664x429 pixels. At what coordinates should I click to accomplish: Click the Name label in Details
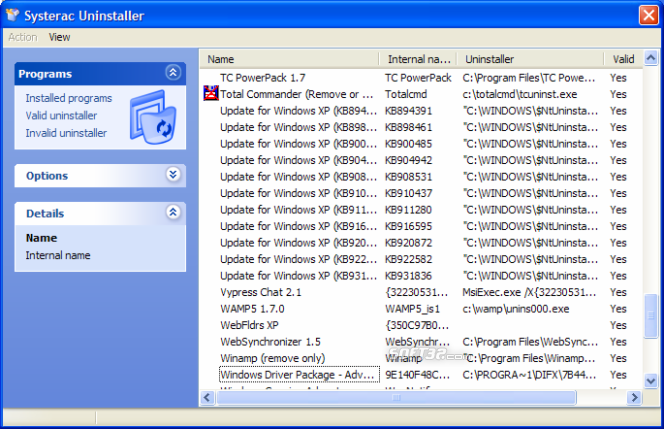pos(41,238)
